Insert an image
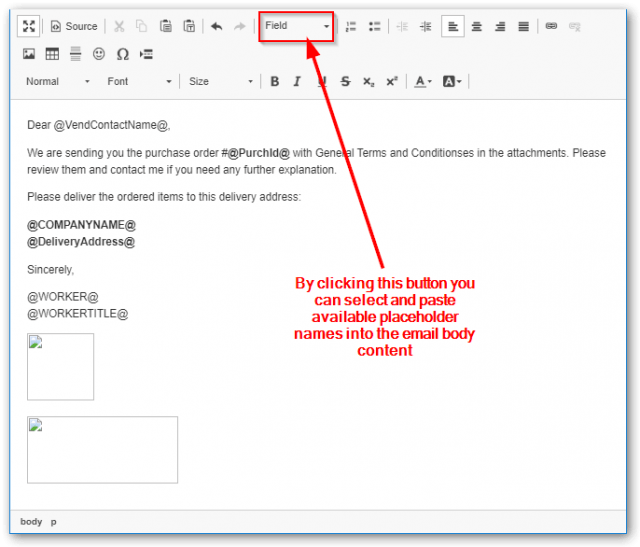Viewport: 640px width, 547px height. point(29,54)
